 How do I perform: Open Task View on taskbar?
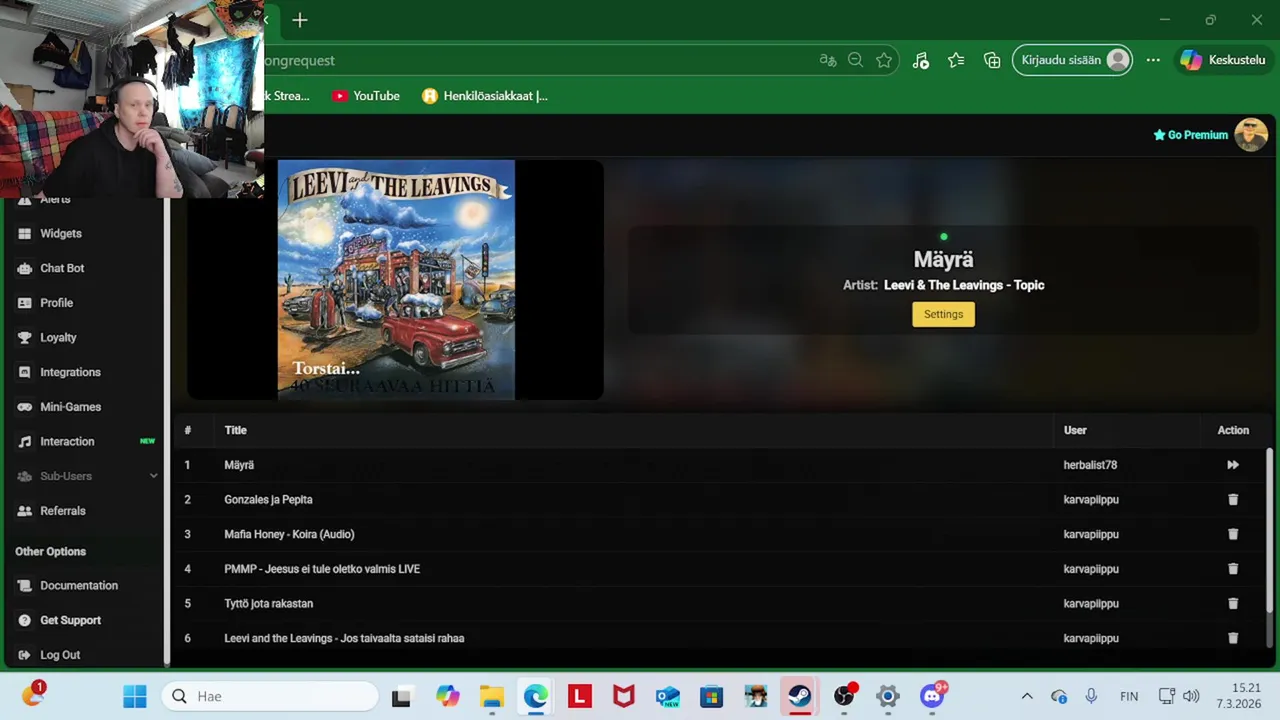pyautogui.click(x=401, y=696)
